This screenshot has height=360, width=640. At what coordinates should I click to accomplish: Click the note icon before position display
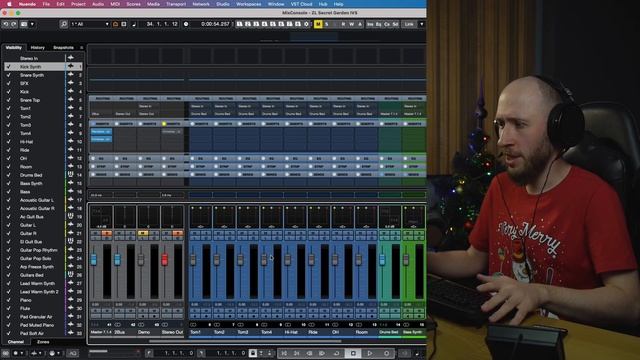134,24
